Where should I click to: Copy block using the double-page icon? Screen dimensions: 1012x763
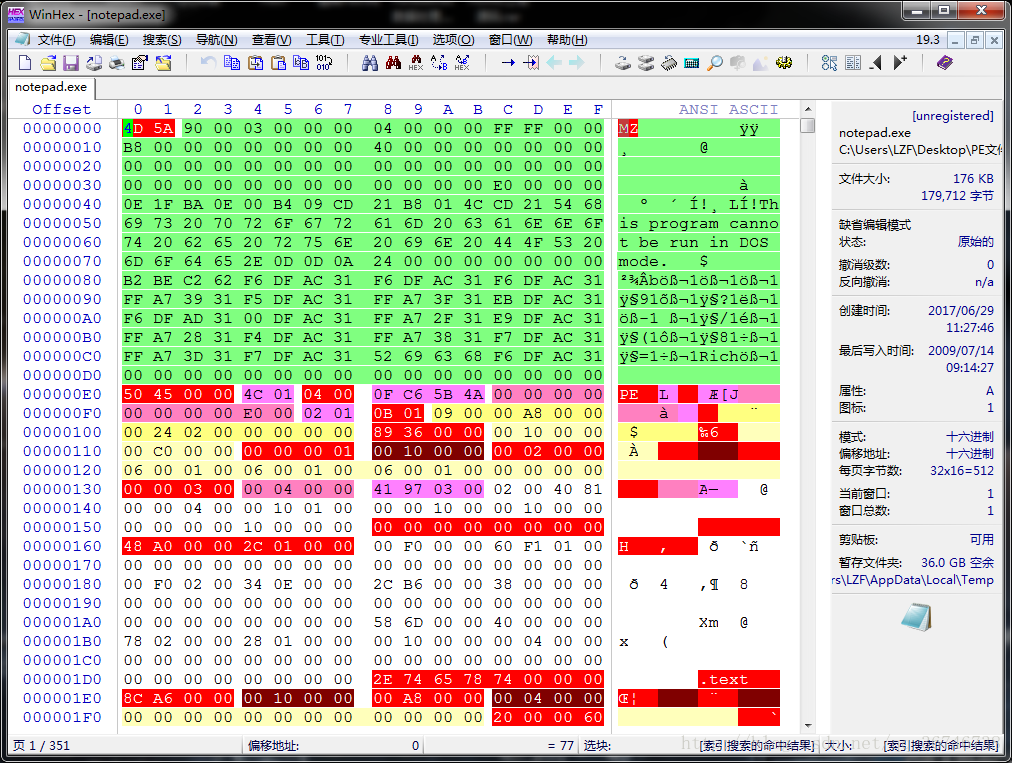pyautogui.click(x=232, y=63)
